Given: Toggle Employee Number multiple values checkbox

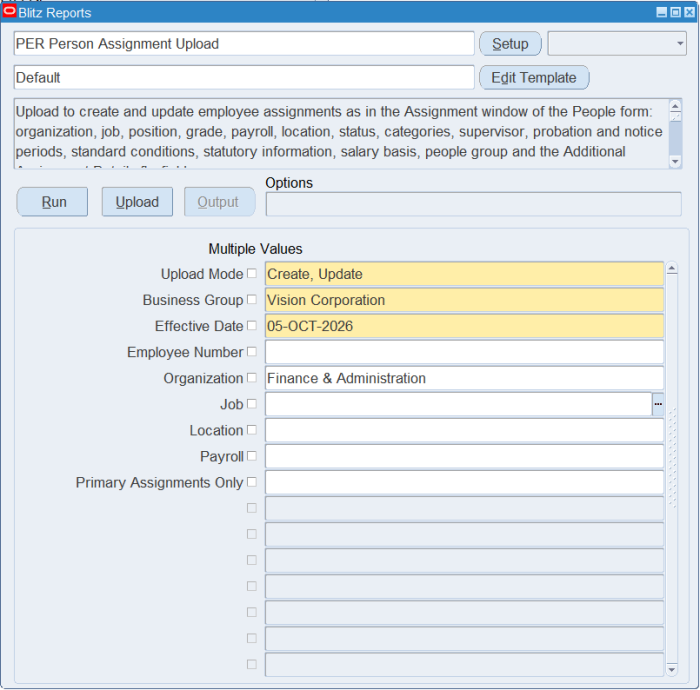Looking at the screenshot, I should click(x=252, y=351).
